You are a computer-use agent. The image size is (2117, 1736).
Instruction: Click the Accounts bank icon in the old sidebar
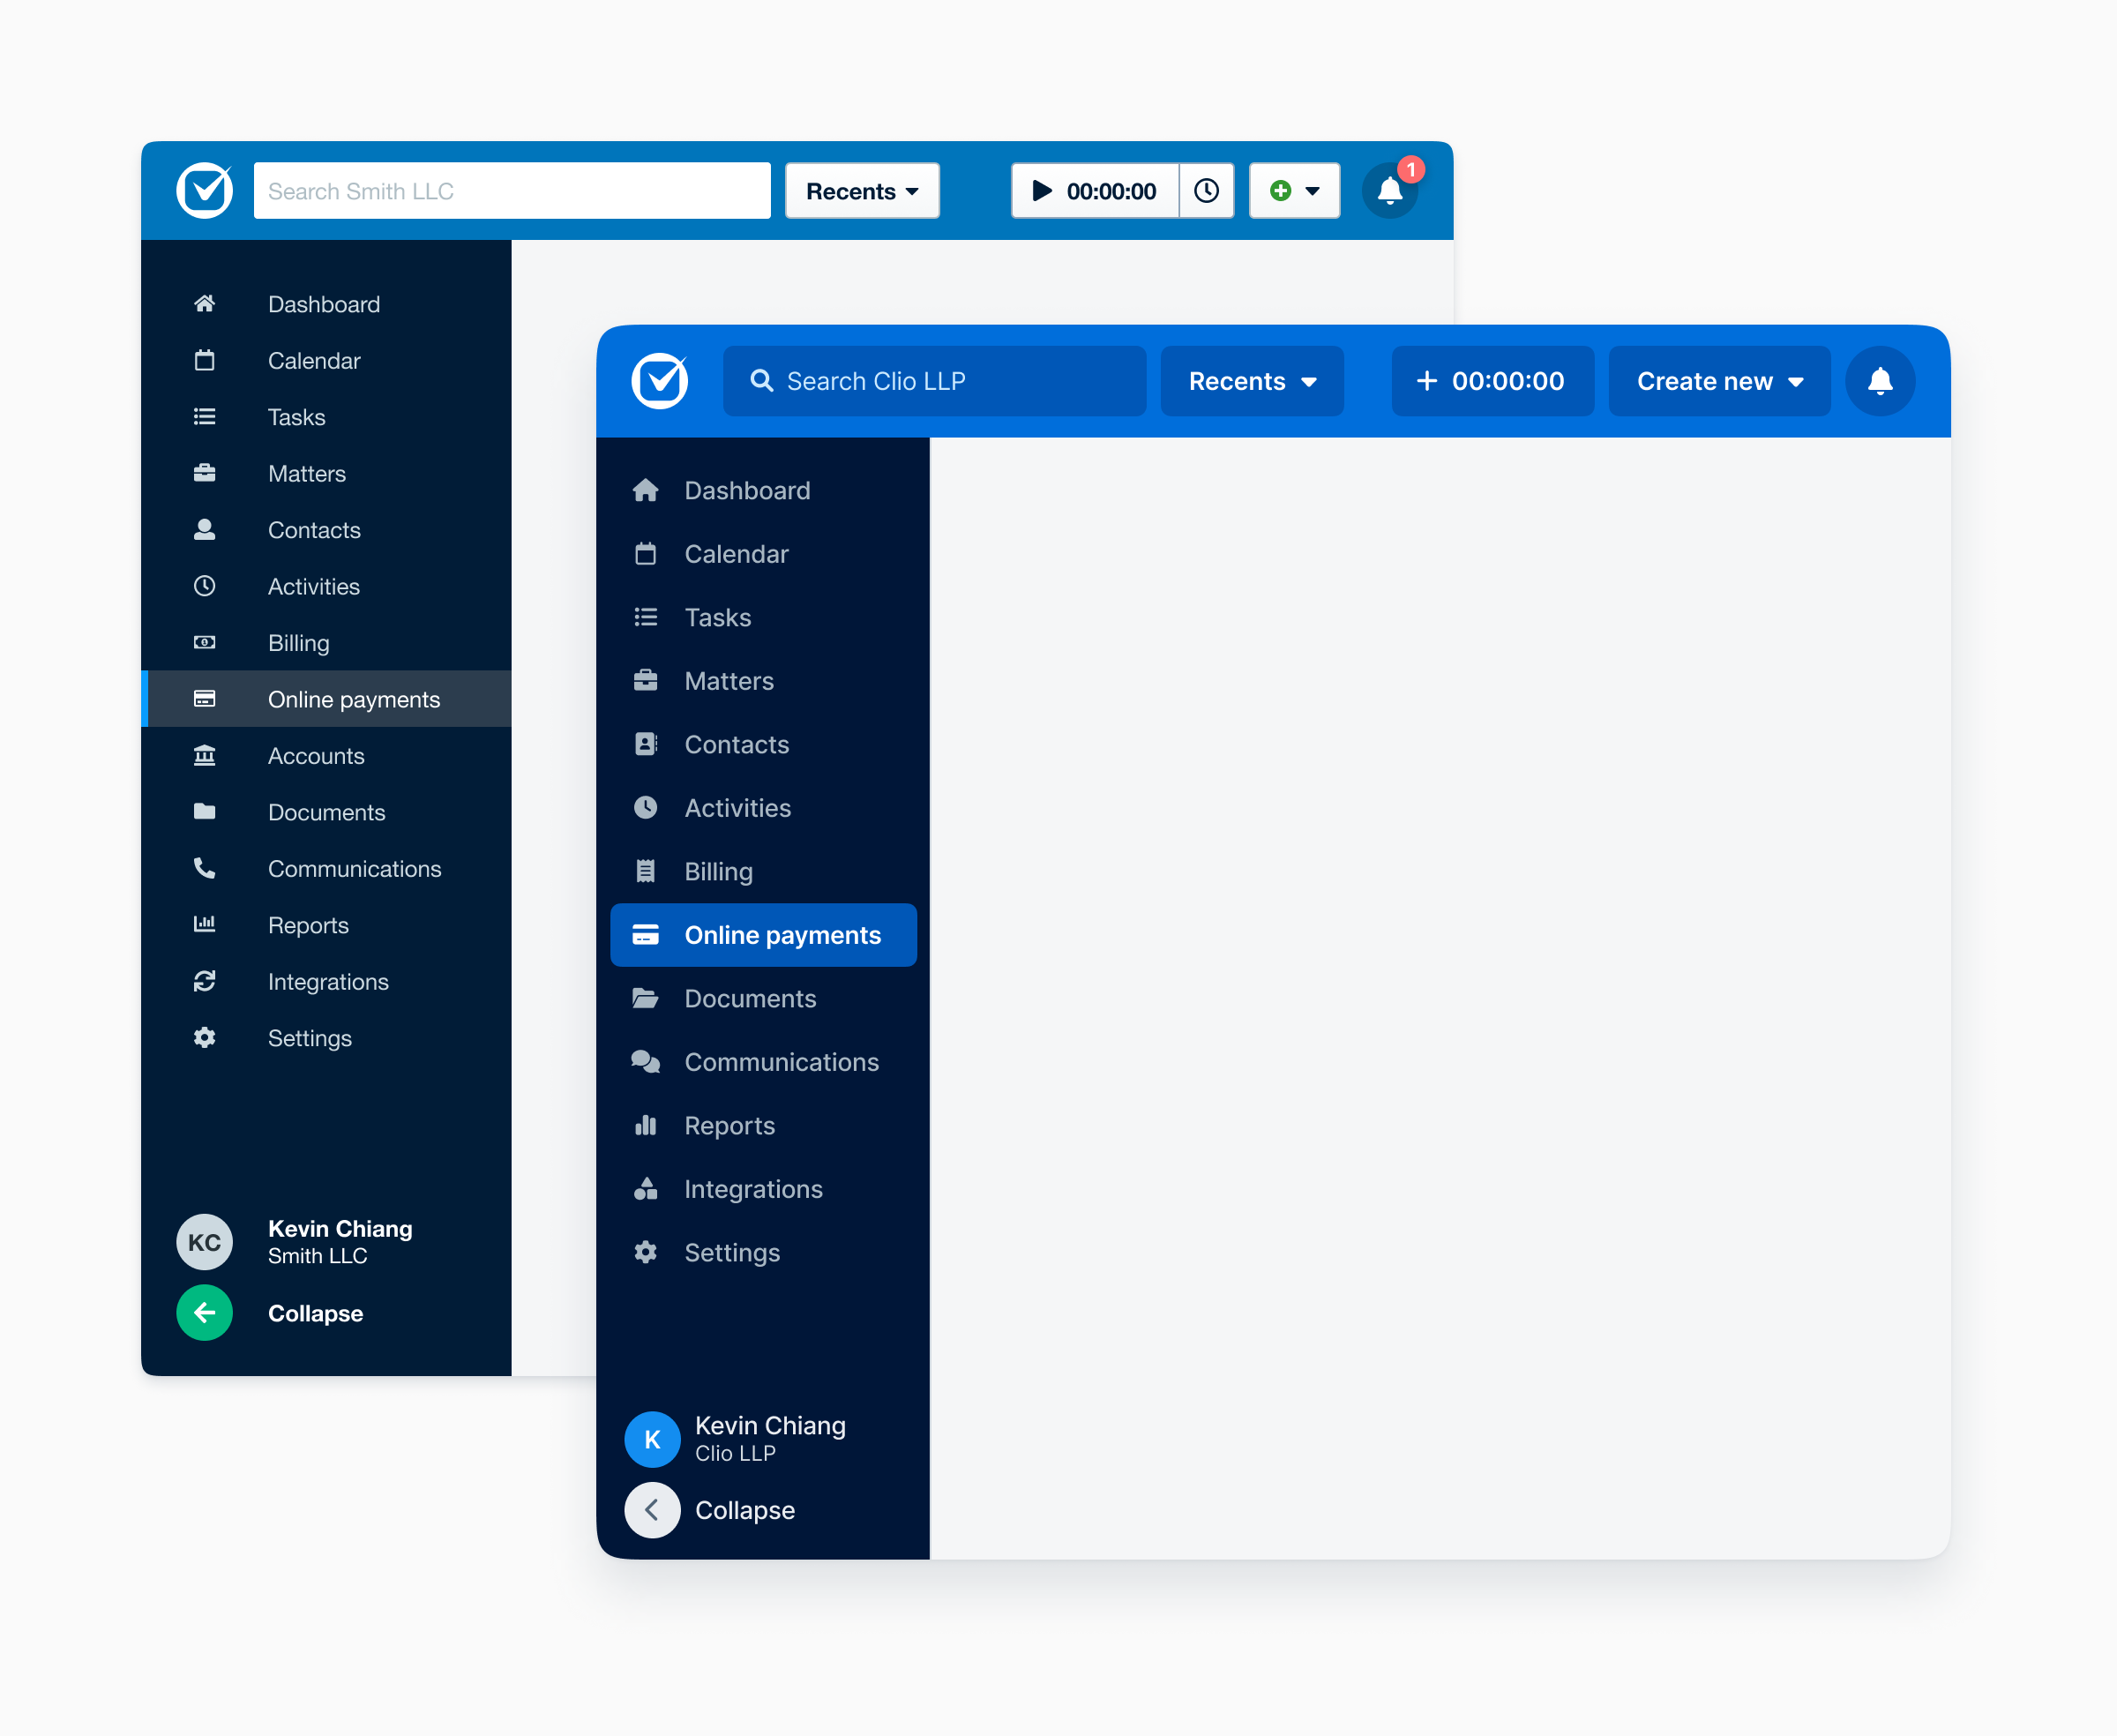click(x=205, y=756)
